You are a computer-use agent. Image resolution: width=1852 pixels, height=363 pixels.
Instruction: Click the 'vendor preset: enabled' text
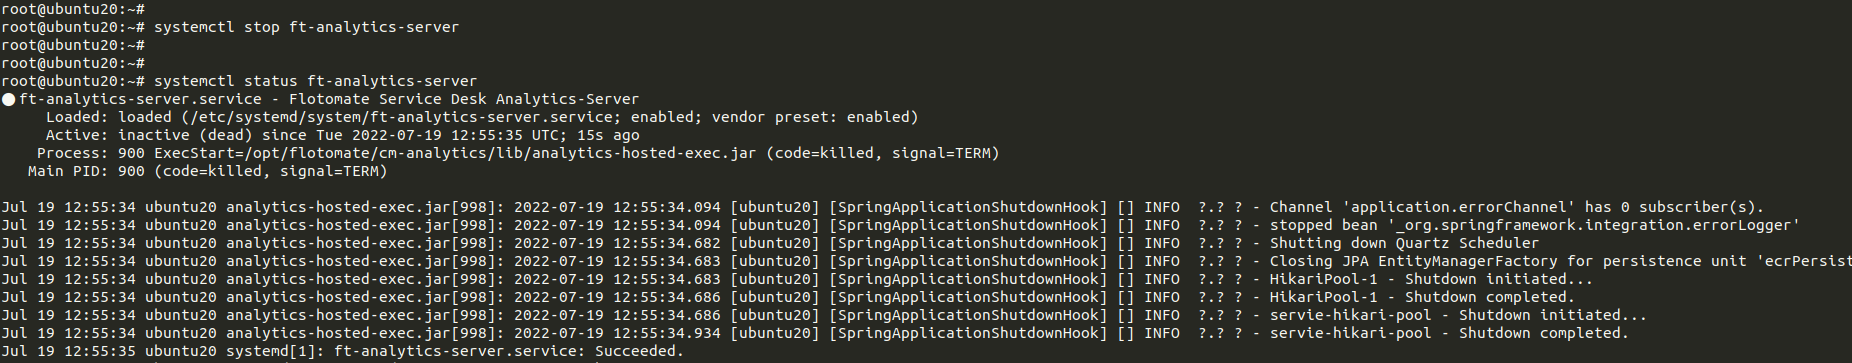click(x=810, y=117)
